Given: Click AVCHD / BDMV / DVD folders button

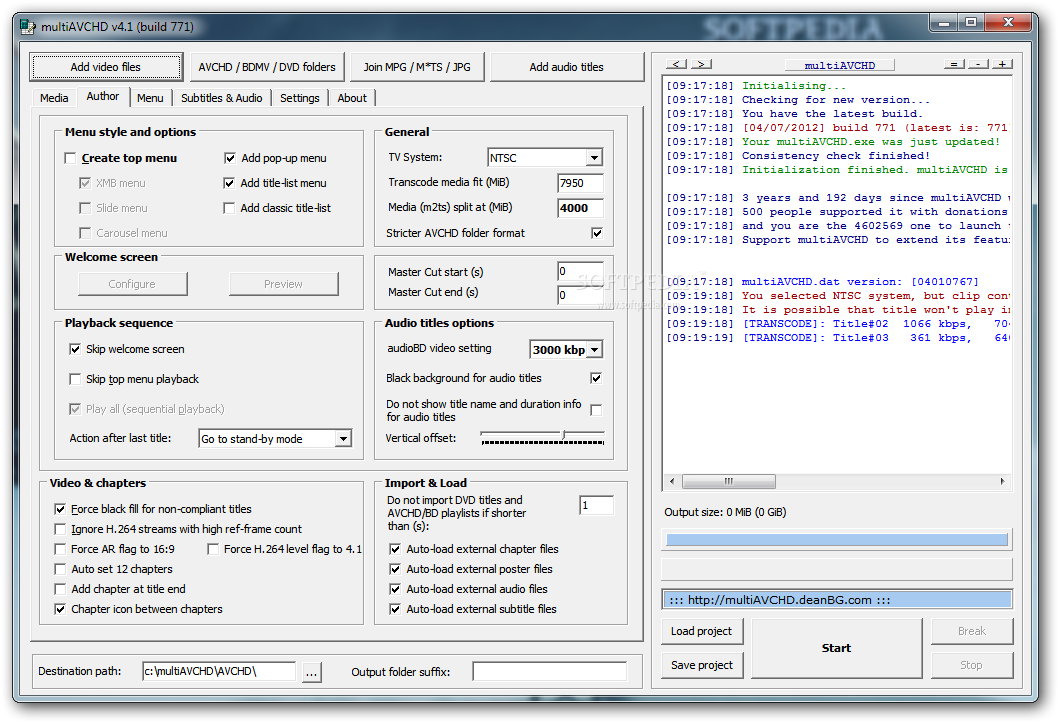Looking at the screenshot, I should click(267, 67).
